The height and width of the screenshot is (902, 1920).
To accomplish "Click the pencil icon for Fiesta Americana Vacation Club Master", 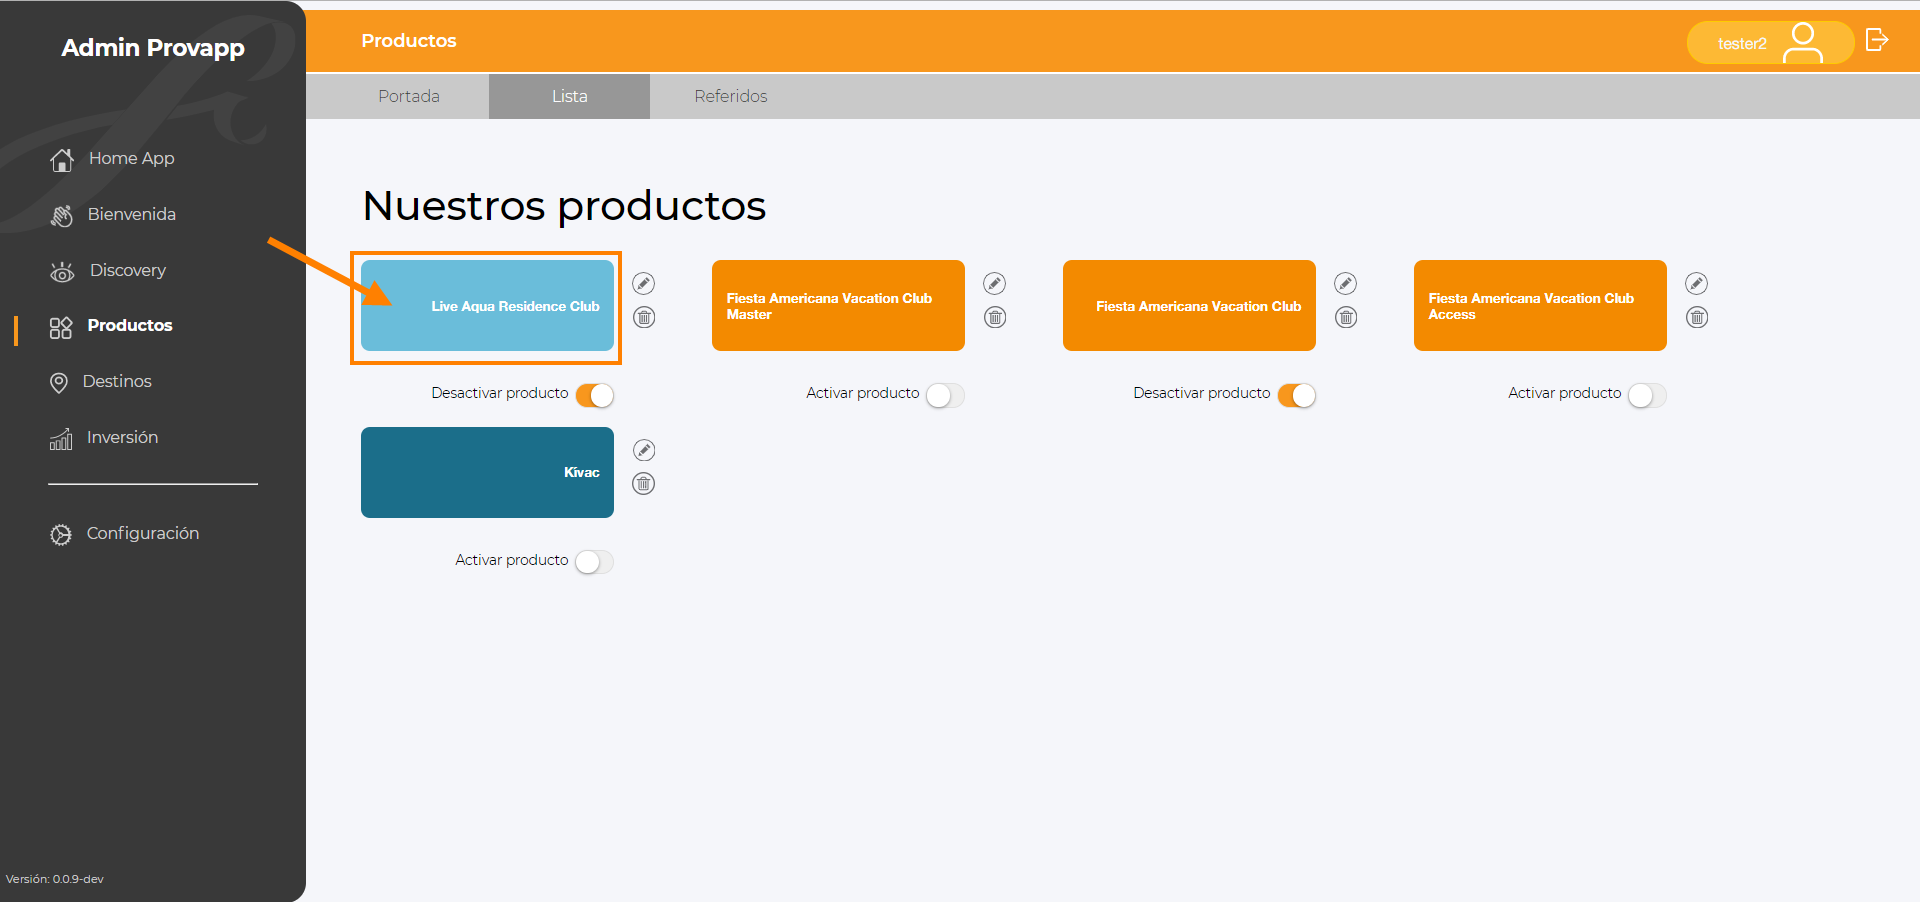I will (995, 284).
